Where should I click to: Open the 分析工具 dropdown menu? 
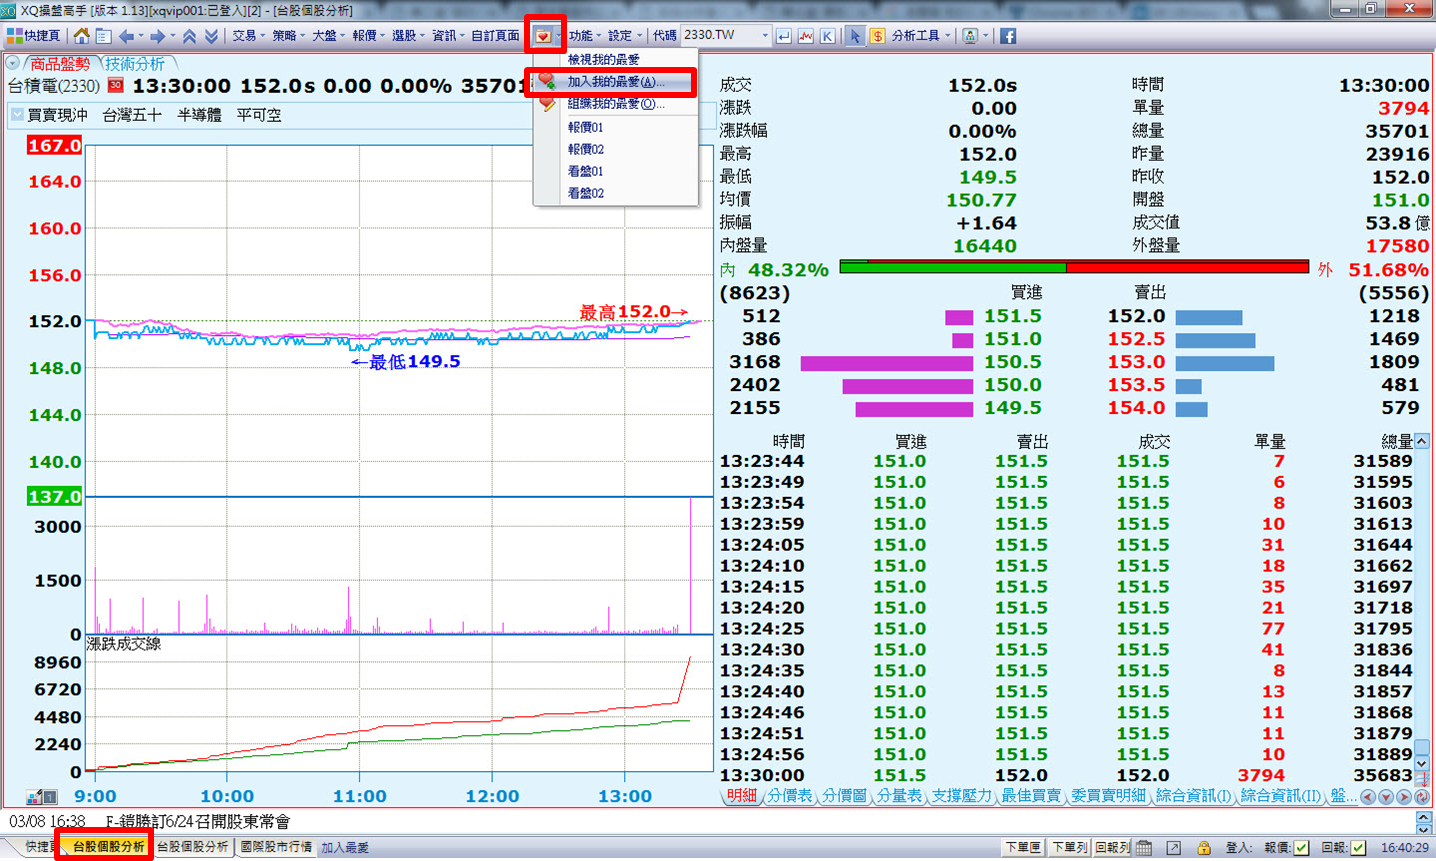coord(920,36)
